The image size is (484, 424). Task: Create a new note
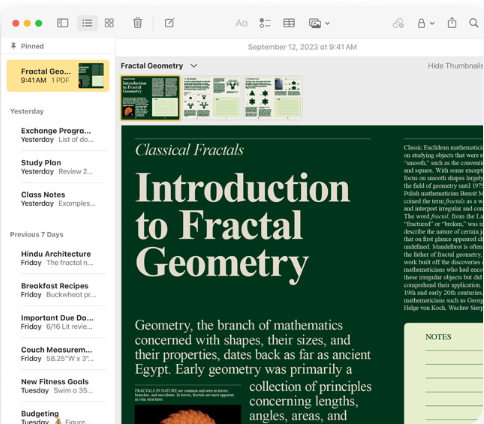click(x=169, y=23)
